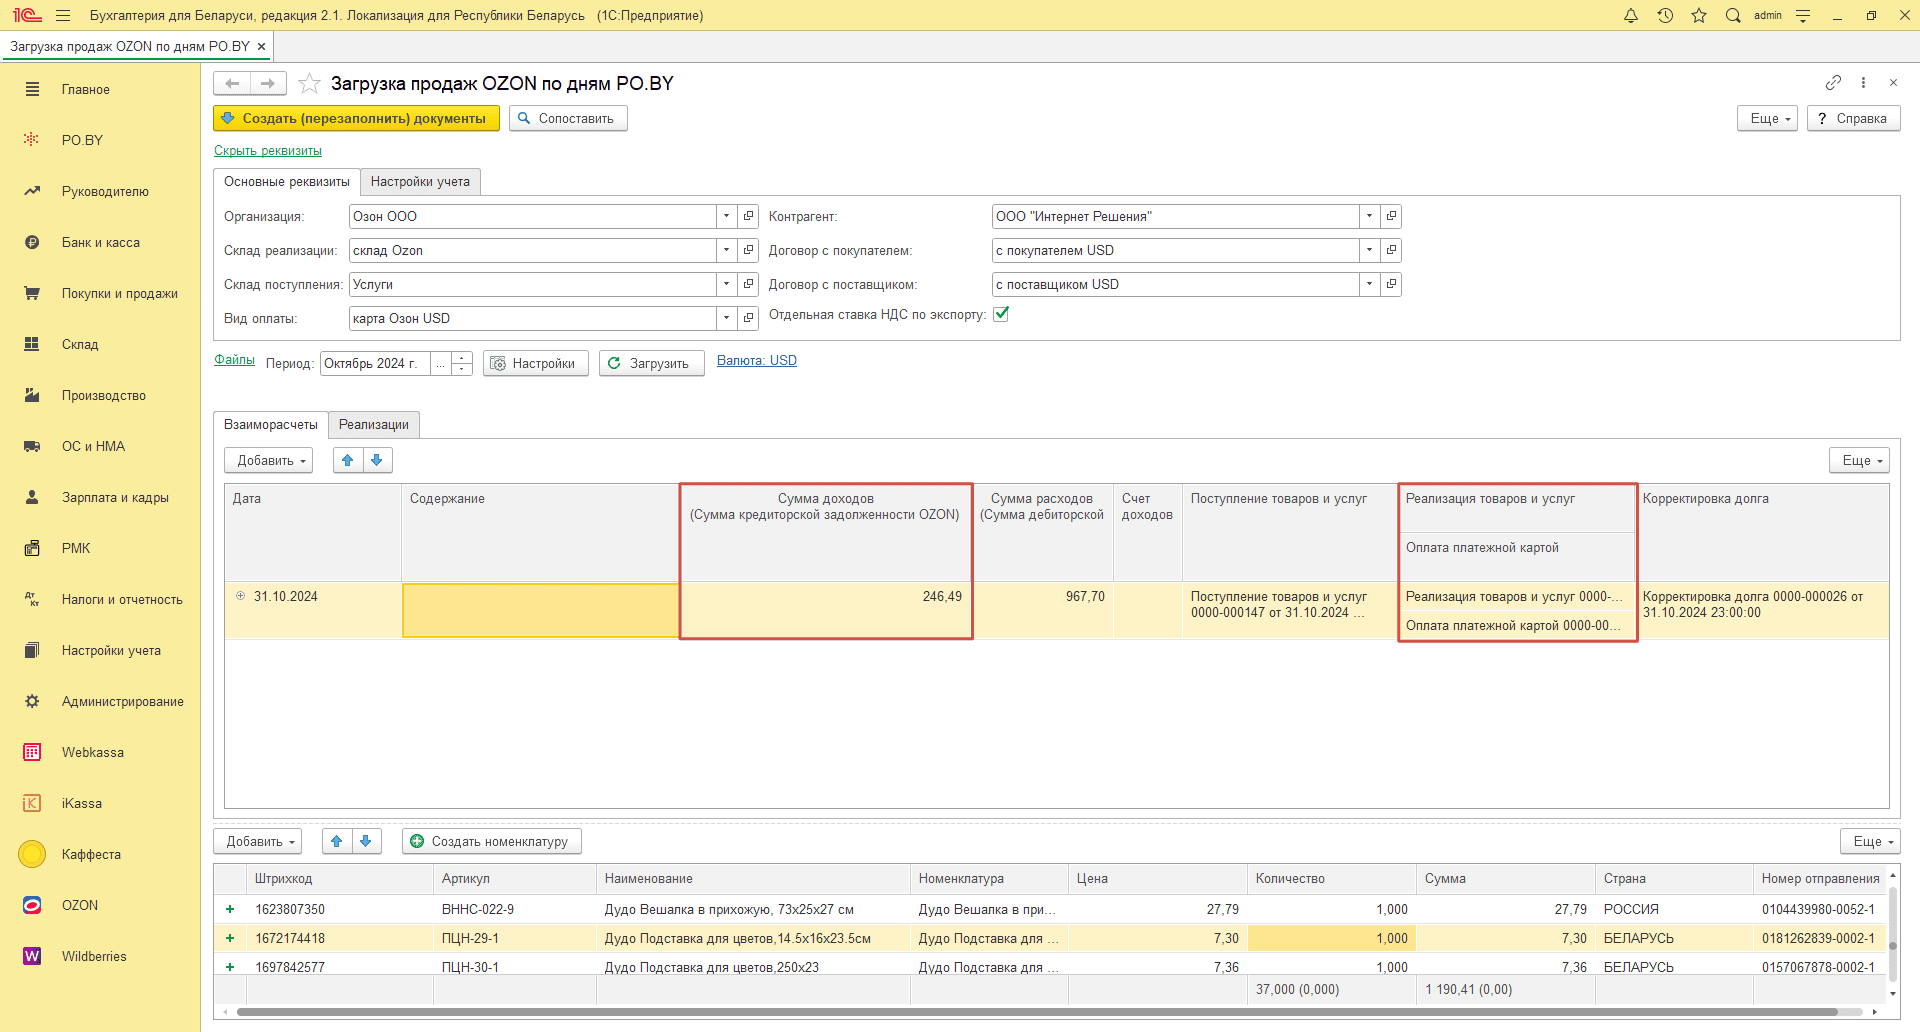The width and height of the screenshot is (1920, 1032).
Task: Switch to the Реализации tab
Action: [x=374, y=424]
